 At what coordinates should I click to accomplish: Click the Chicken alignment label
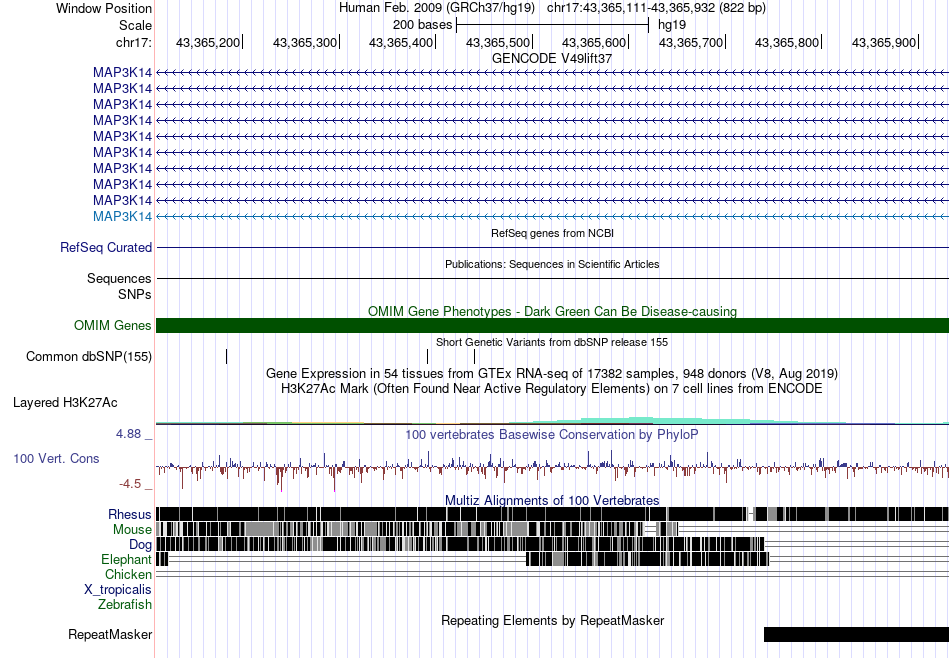[128, 574]
